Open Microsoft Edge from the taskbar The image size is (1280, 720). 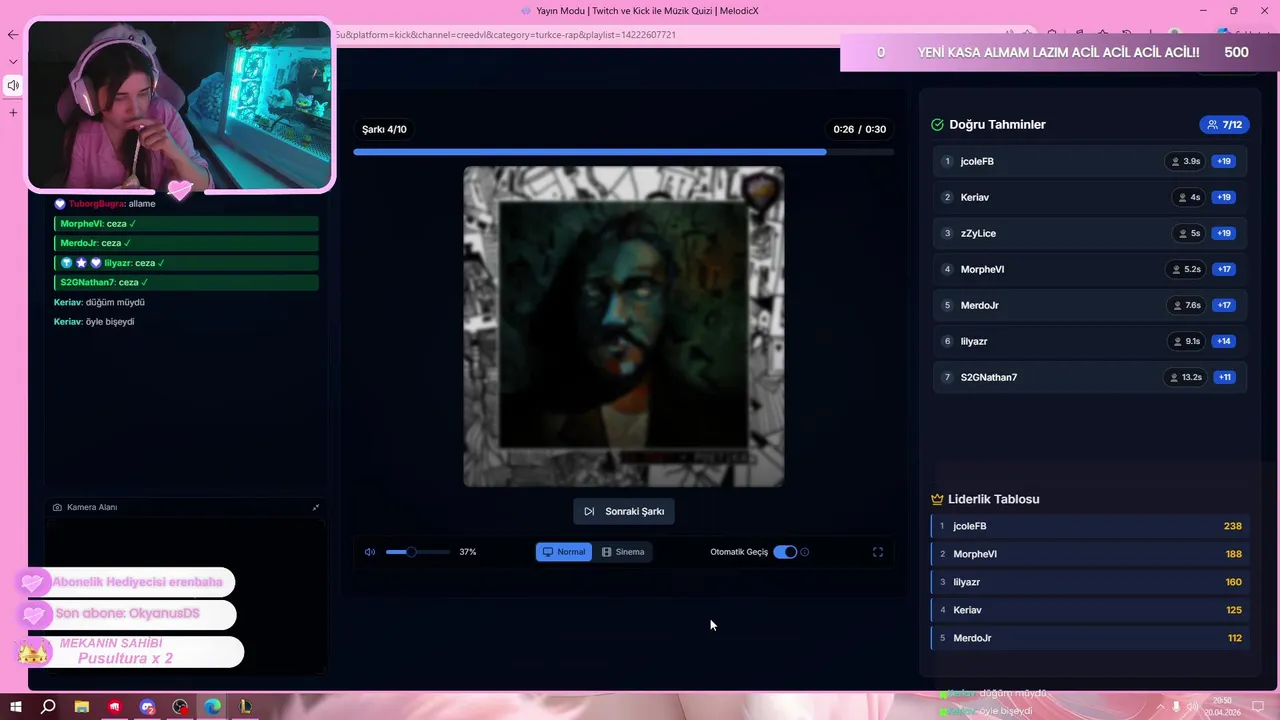point(213,707)
